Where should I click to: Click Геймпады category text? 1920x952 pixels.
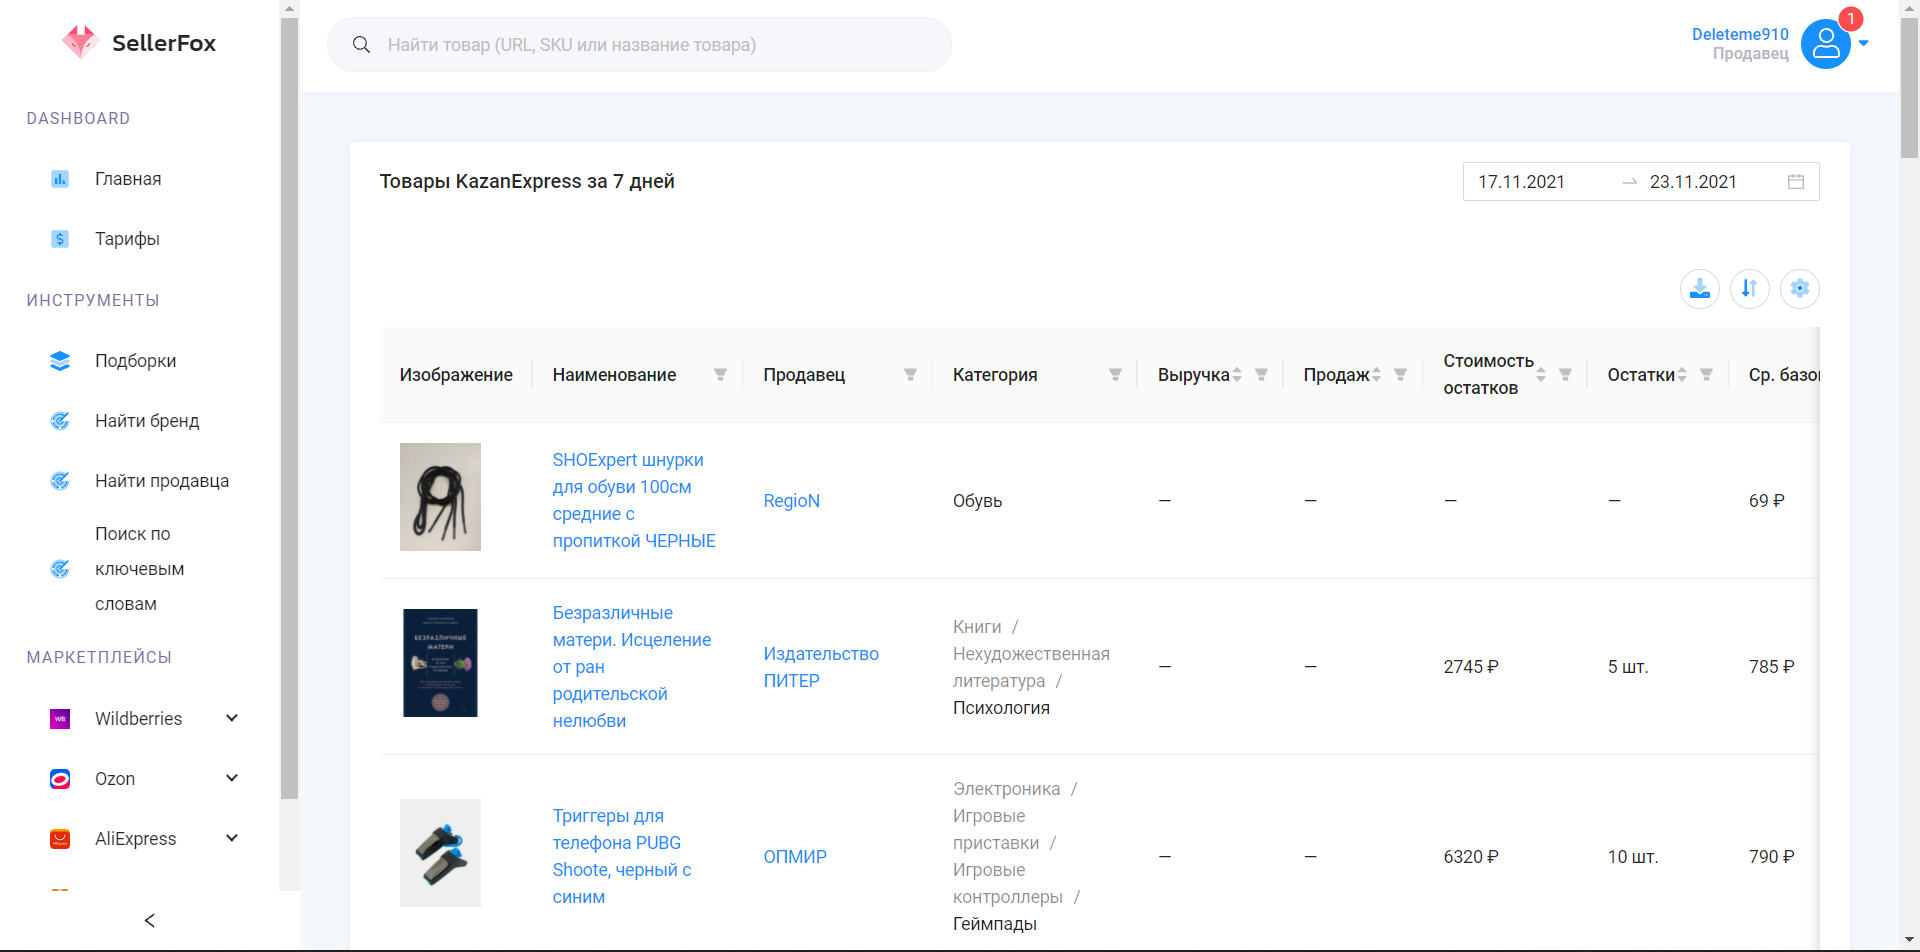[x=994, y=924]
